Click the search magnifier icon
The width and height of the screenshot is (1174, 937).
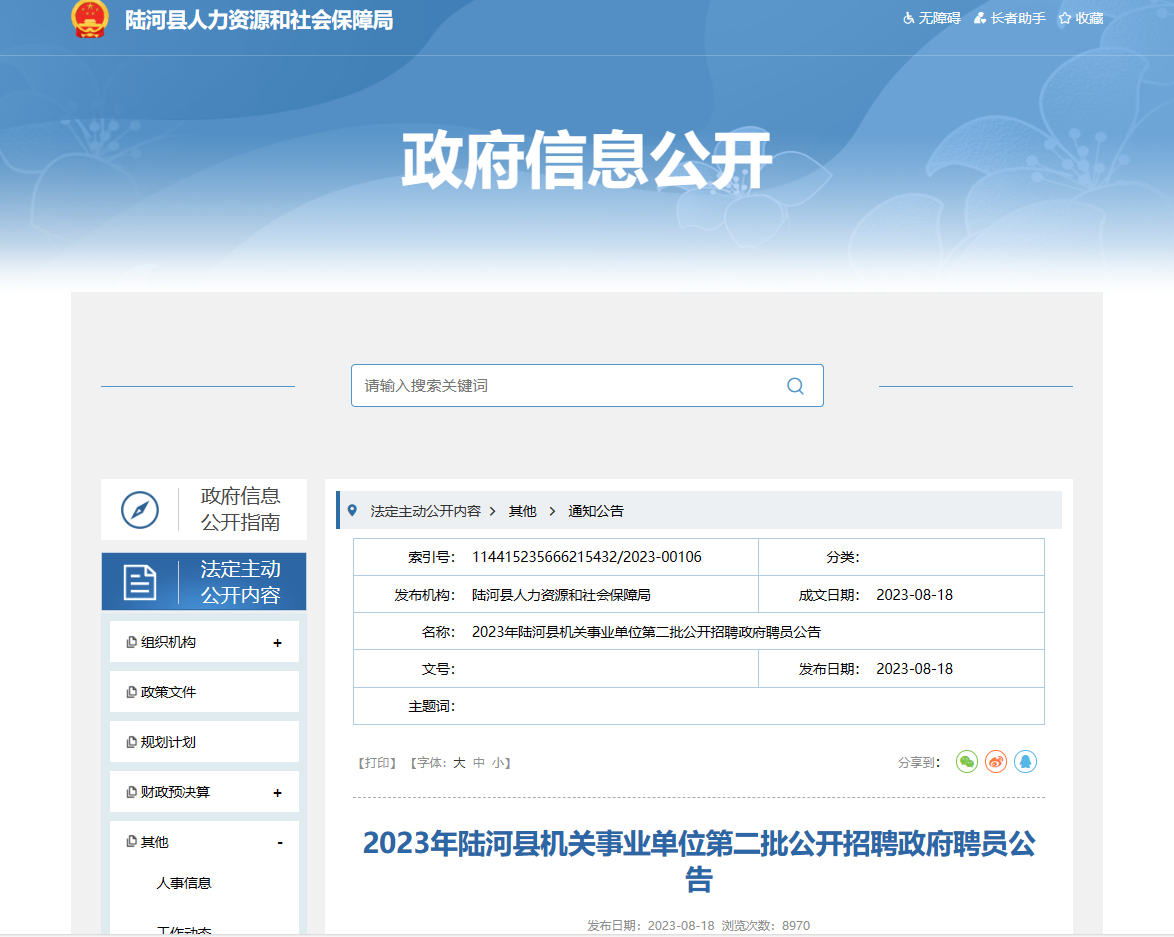pos(795,386)
